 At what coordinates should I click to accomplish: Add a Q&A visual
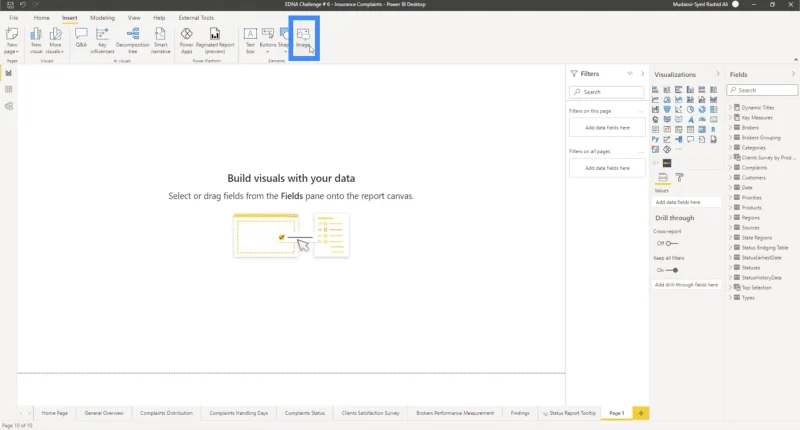pos(81,38)
